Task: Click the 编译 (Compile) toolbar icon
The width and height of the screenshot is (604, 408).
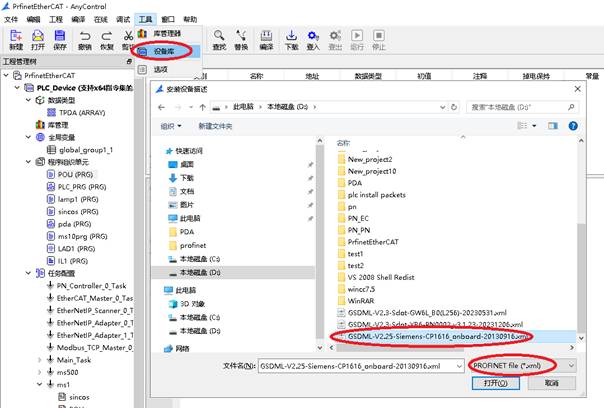Action: (266, 40)
